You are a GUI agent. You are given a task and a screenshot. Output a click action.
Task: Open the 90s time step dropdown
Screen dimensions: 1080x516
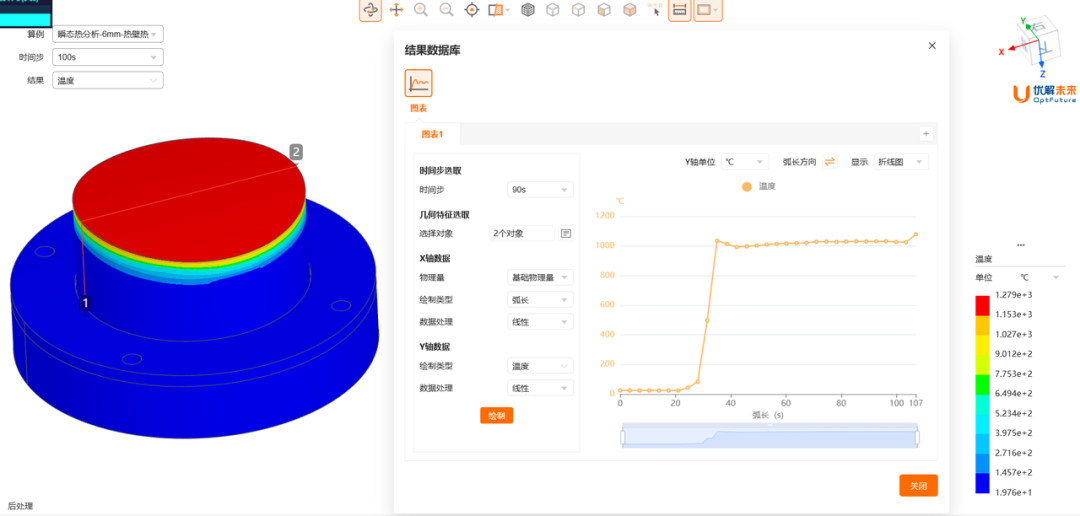pyautogui.click(x=540, y=189)
